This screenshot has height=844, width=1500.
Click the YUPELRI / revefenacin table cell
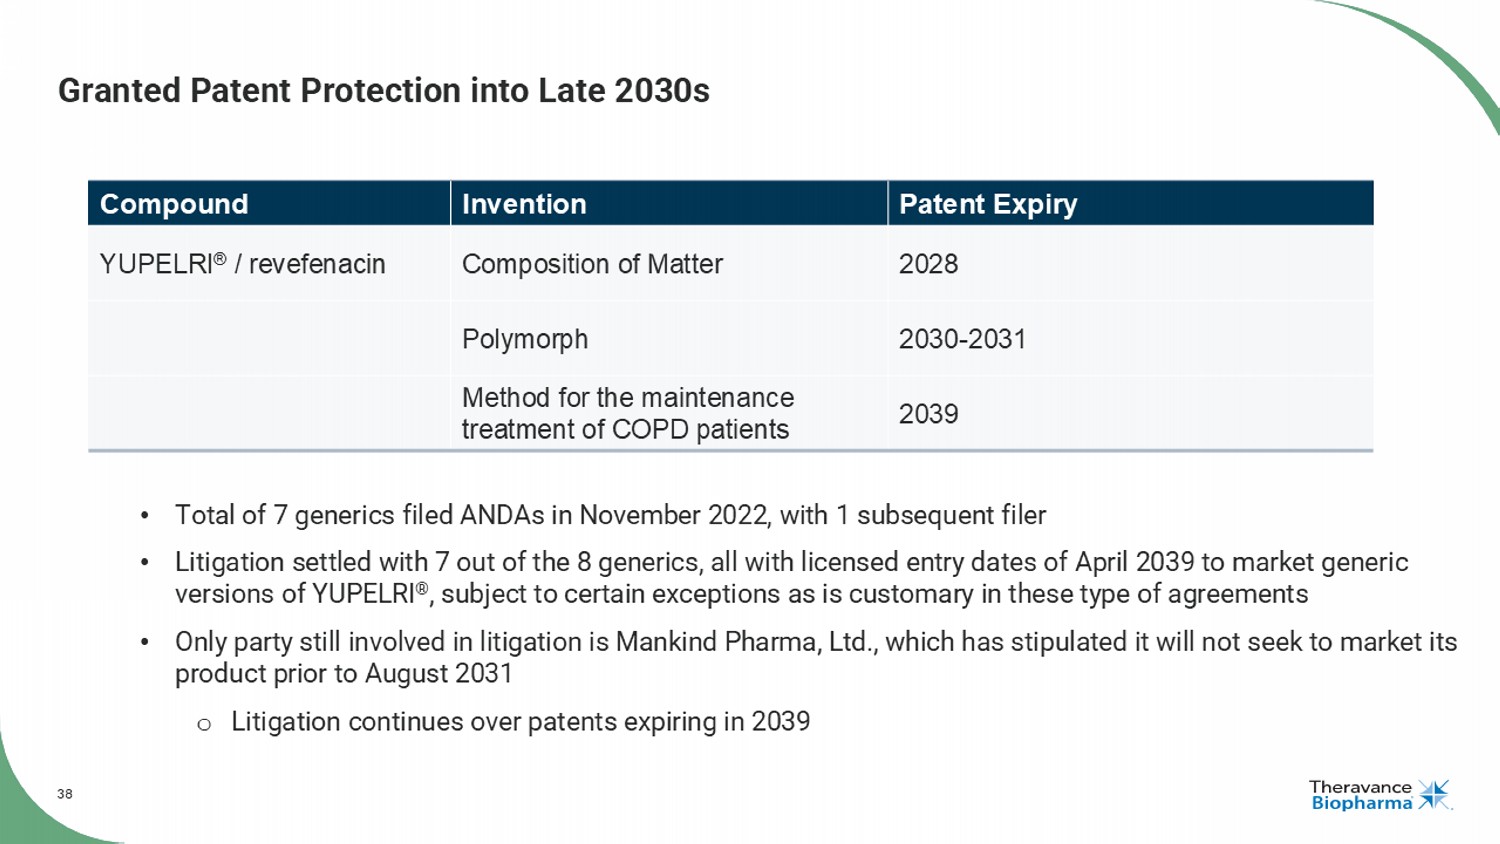point(242,264)
